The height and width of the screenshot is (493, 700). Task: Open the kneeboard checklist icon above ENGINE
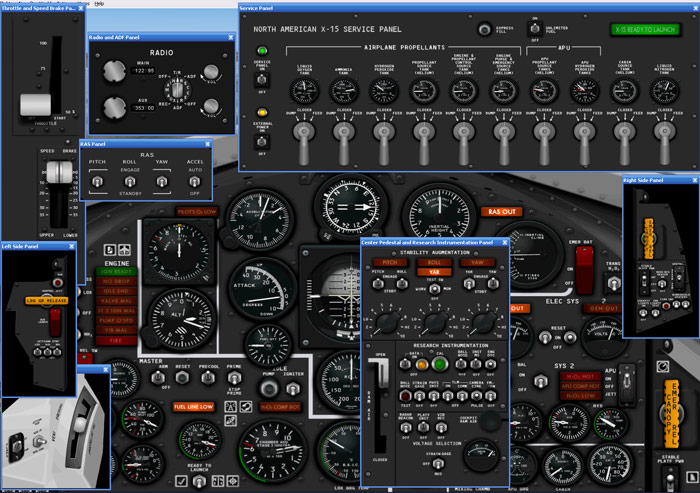[110, 250]
